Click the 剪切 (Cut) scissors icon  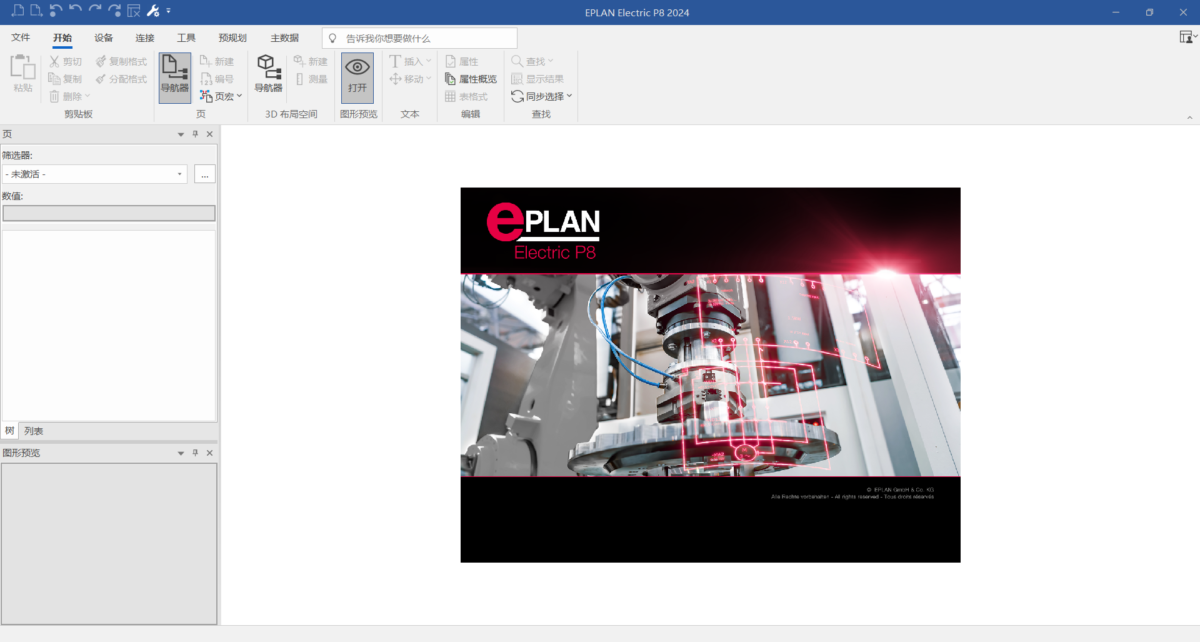click(56, 62)
